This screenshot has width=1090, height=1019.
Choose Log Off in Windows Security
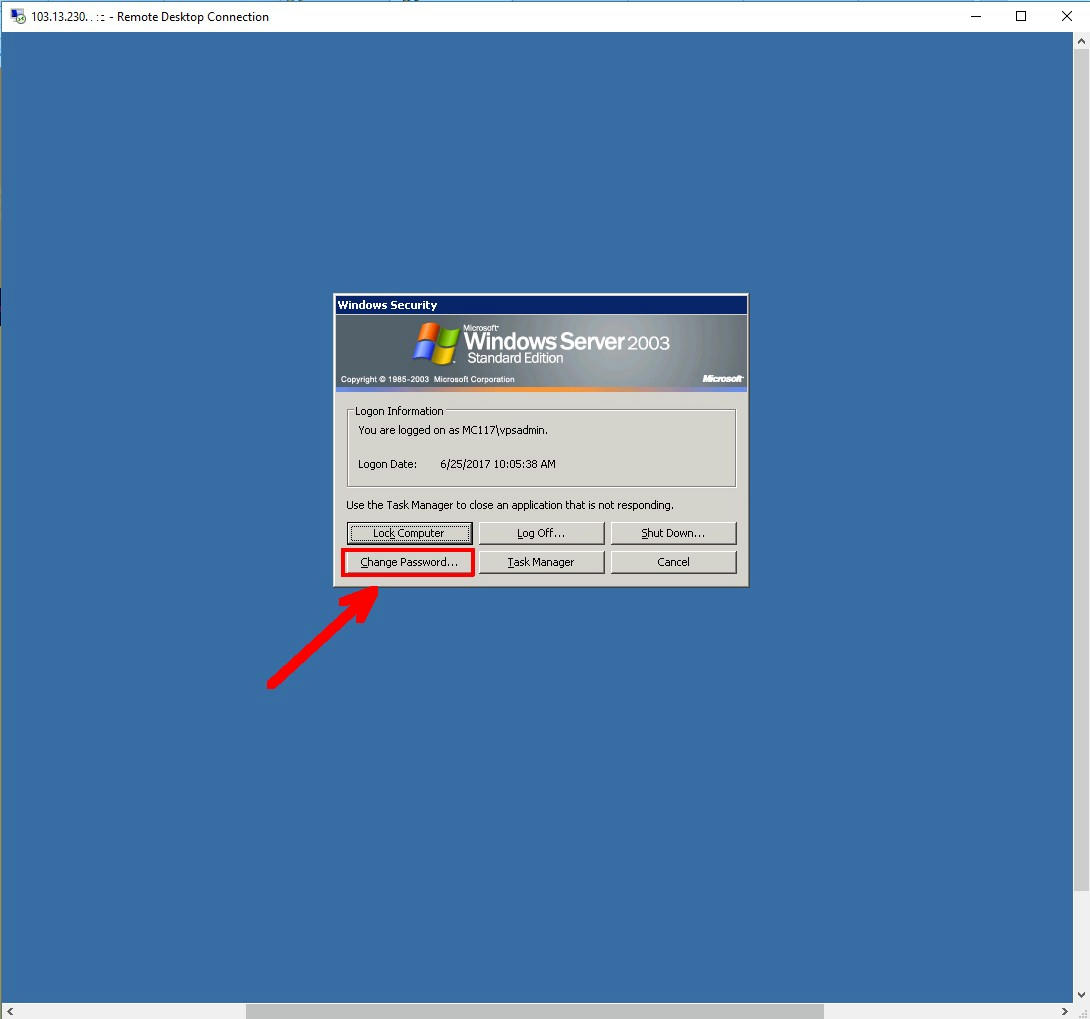[541, 533]
